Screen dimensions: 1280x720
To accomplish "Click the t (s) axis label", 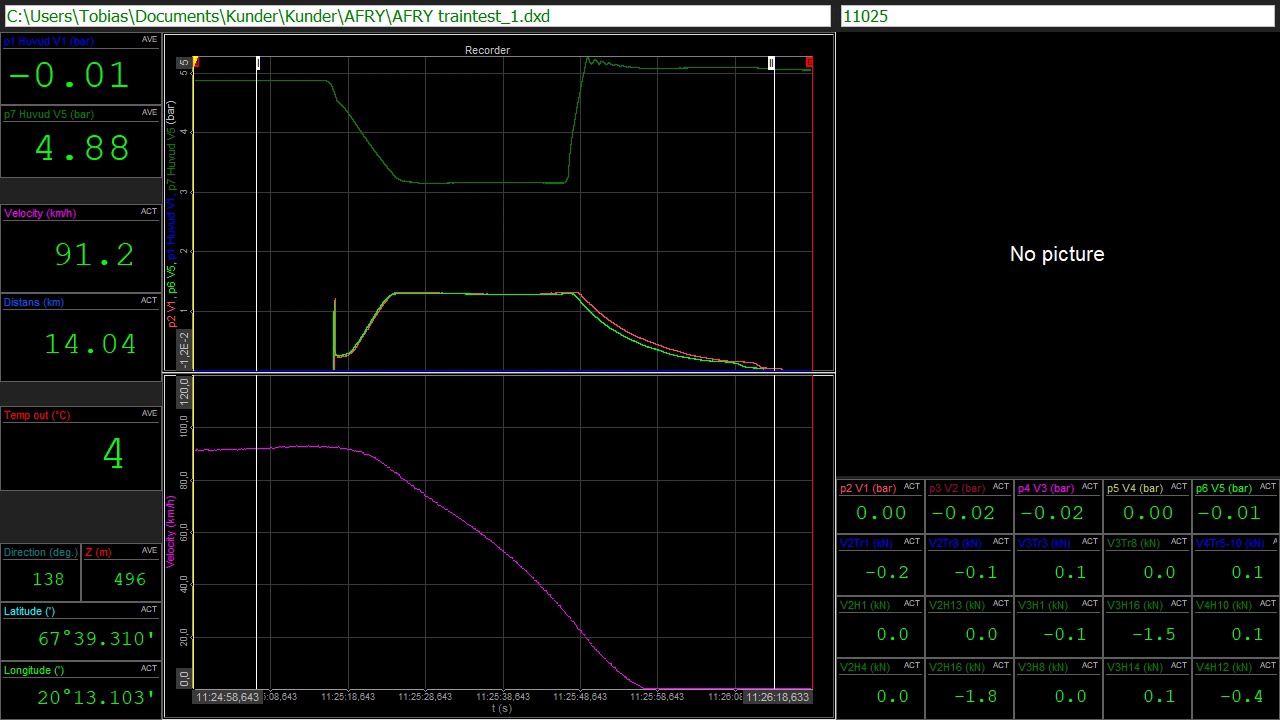I will coord(502,709).
